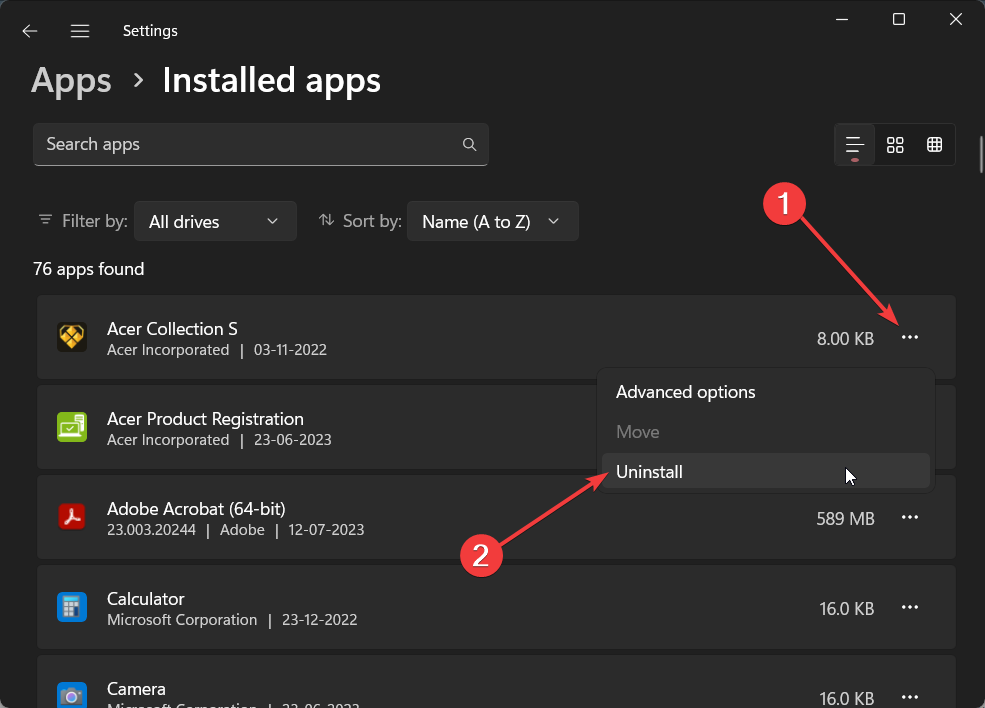
Task: Maximize the Settings window
Action: (x=899, y=19)
